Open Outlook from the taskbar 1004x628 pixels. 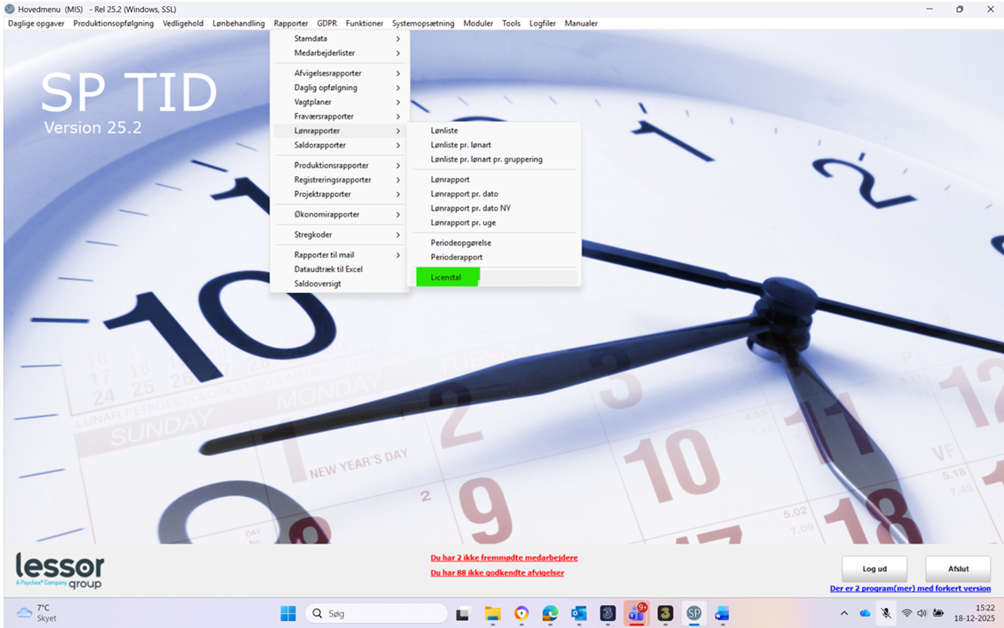579,613
